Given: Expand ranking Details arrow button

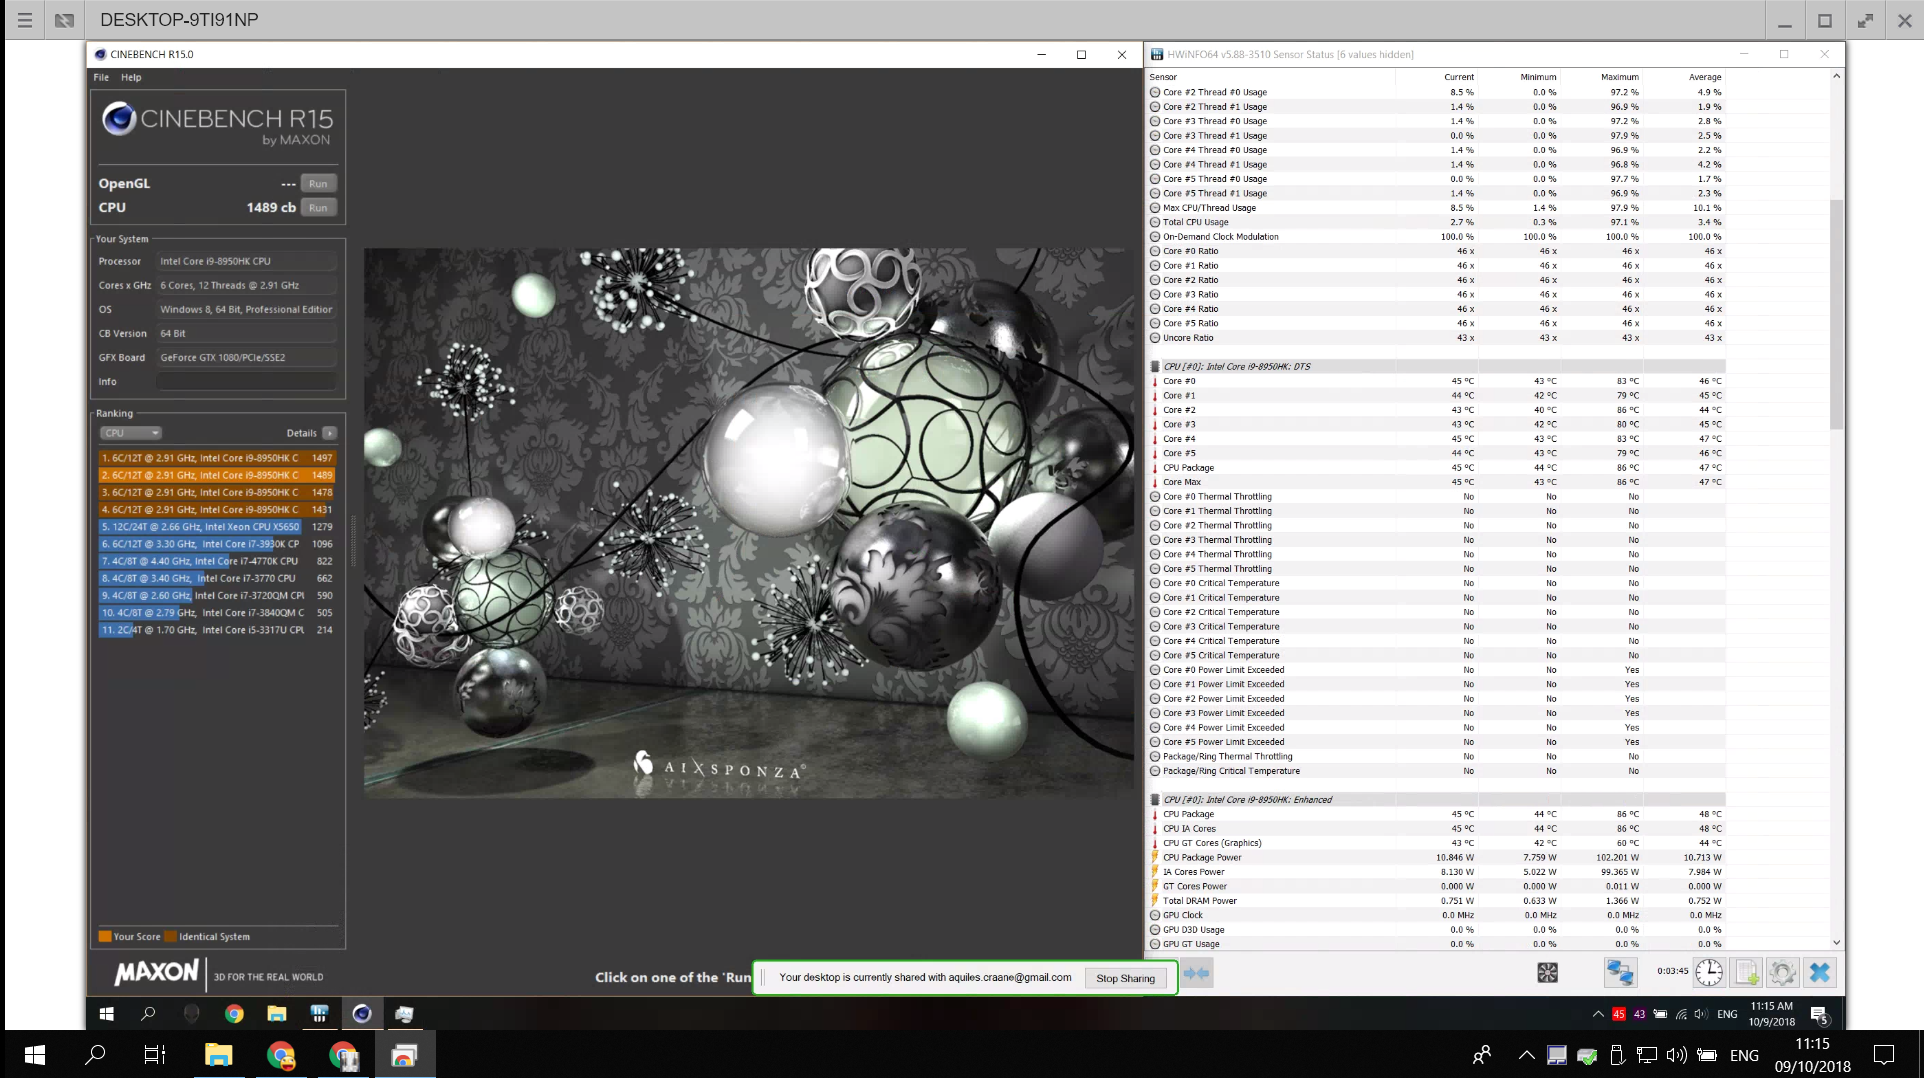Looking at the screenshot, I should pyautogui.click(x=329, y=433).
